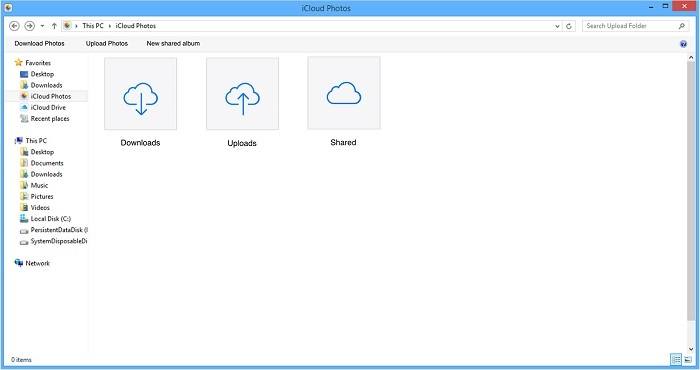Open SystemDisposableDisk drive
This screenshot has height=370, width=700.
(59, 241)
